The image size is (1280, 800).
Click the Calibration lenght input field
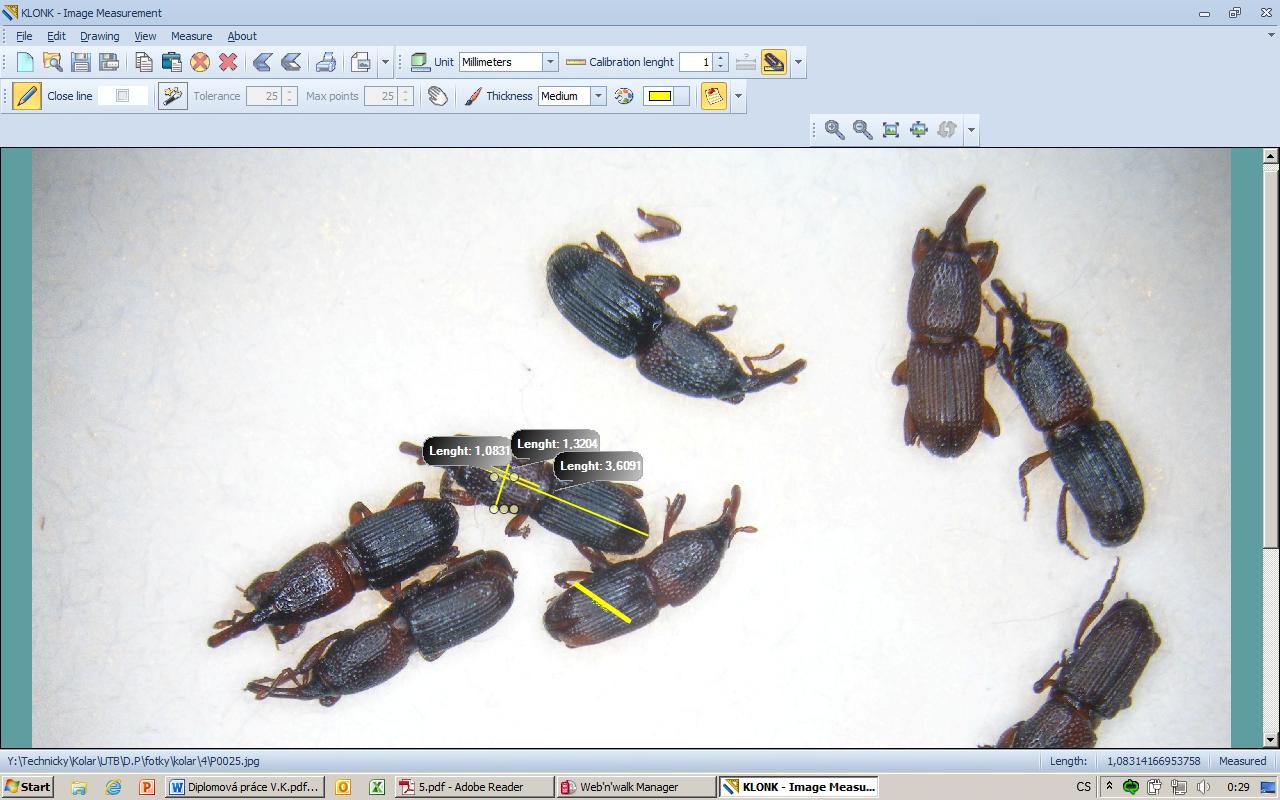tap(696, 62)
